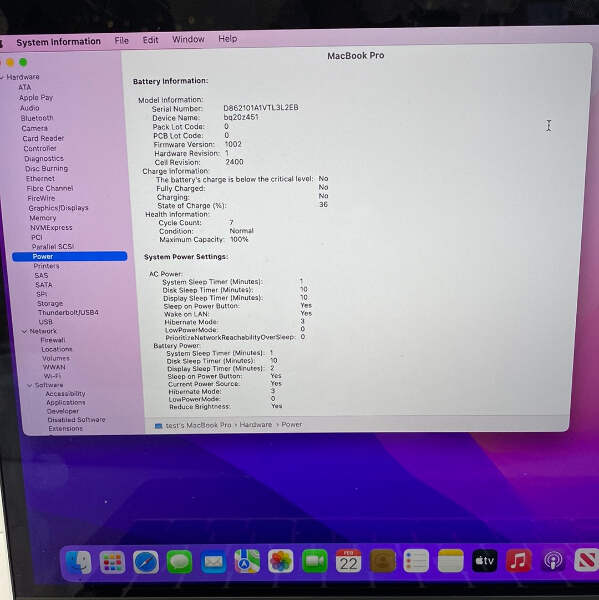Click the Hardware breadcrumb in path bar
This screenshot has height=600, width=599.
tap(256, 424)
